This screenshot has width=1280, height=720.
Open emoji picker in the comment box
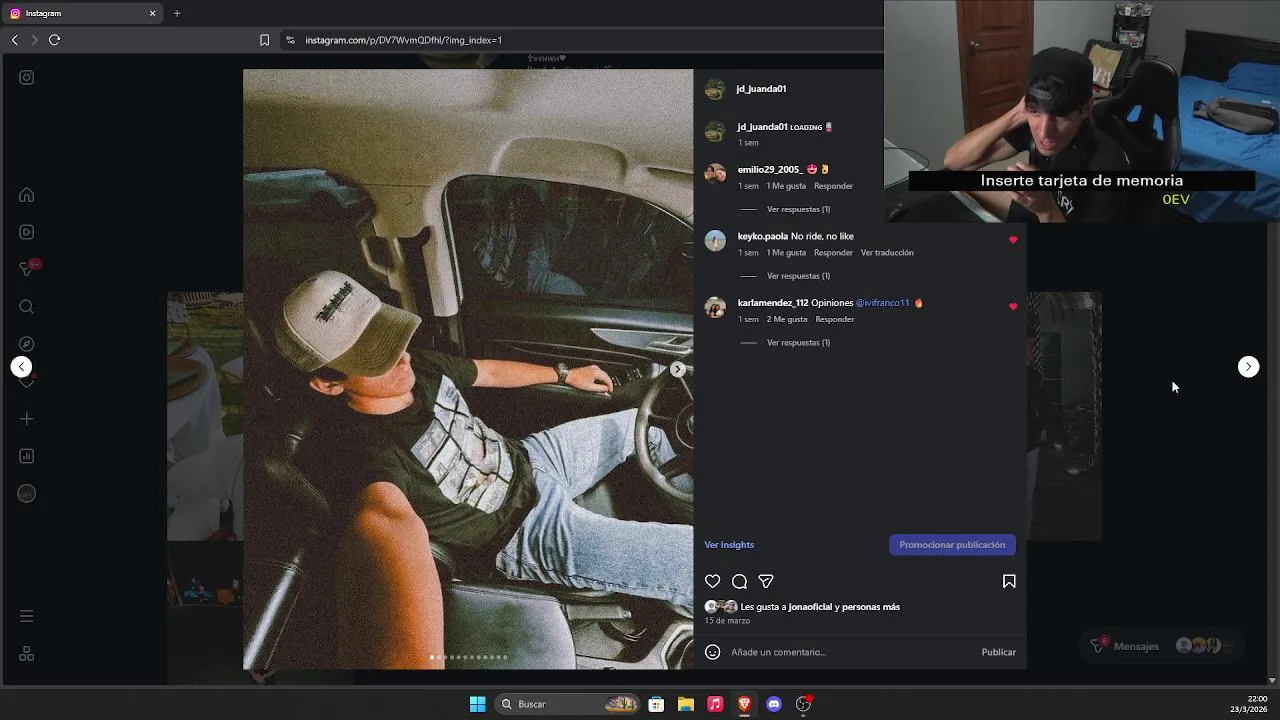point(712,652)
